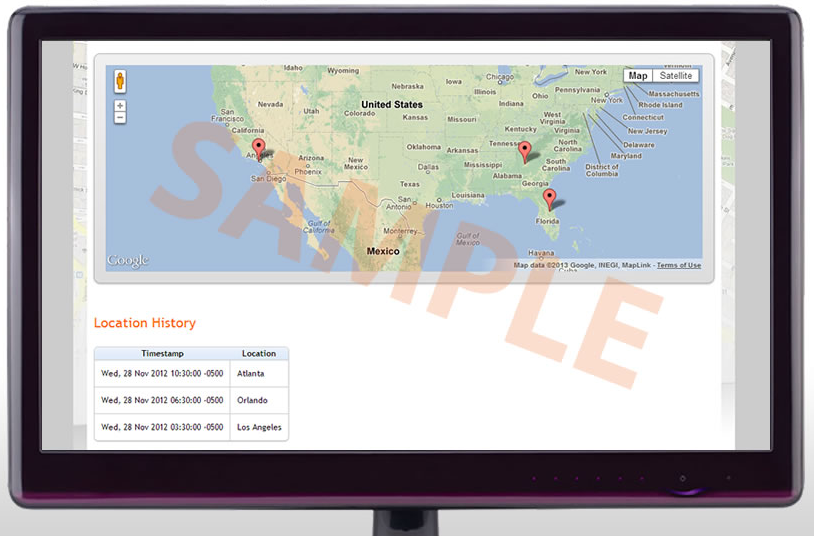Zoom in with the plus button
Screen dimensions: 814x536
tap(120, 106)
